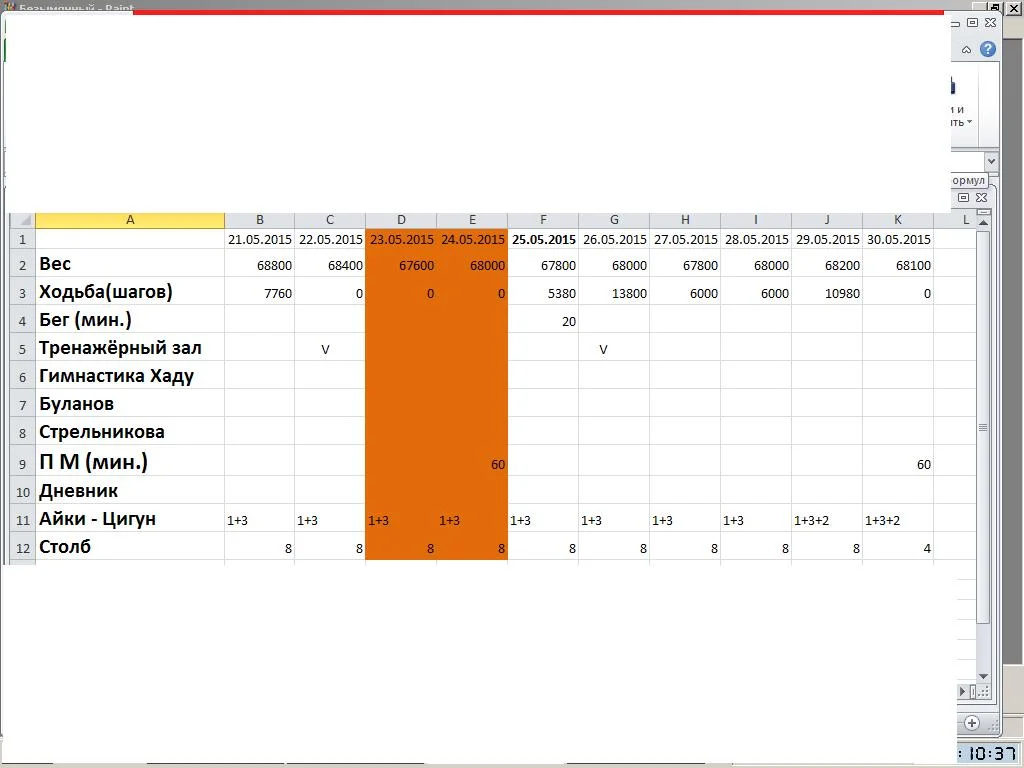
Task: Click cell 1+3+2 in column K
Action: tap(899, 520)
